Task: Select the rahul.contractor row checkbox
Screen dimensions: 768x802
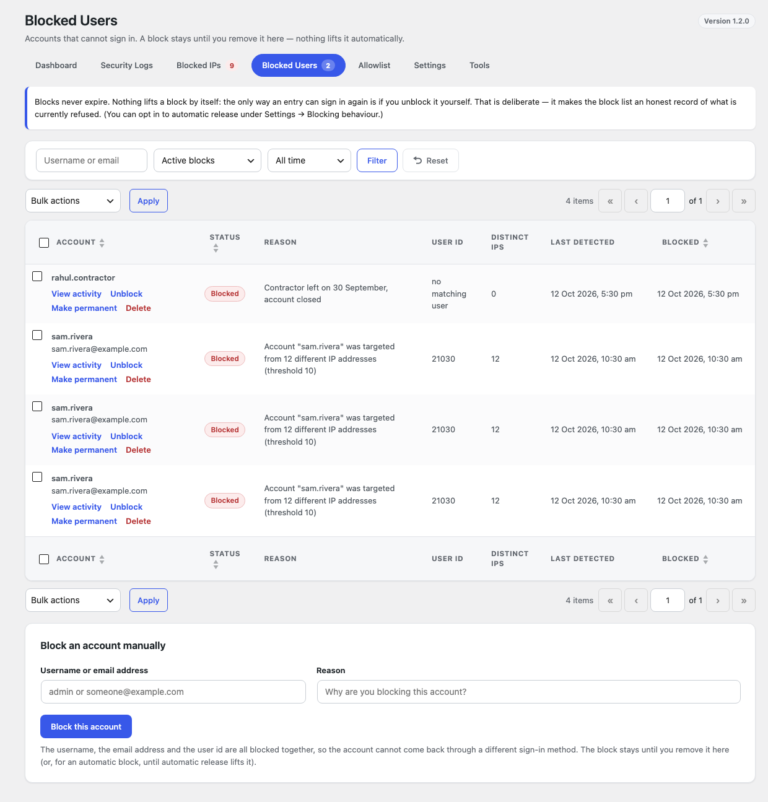Action: pos(37,276)
